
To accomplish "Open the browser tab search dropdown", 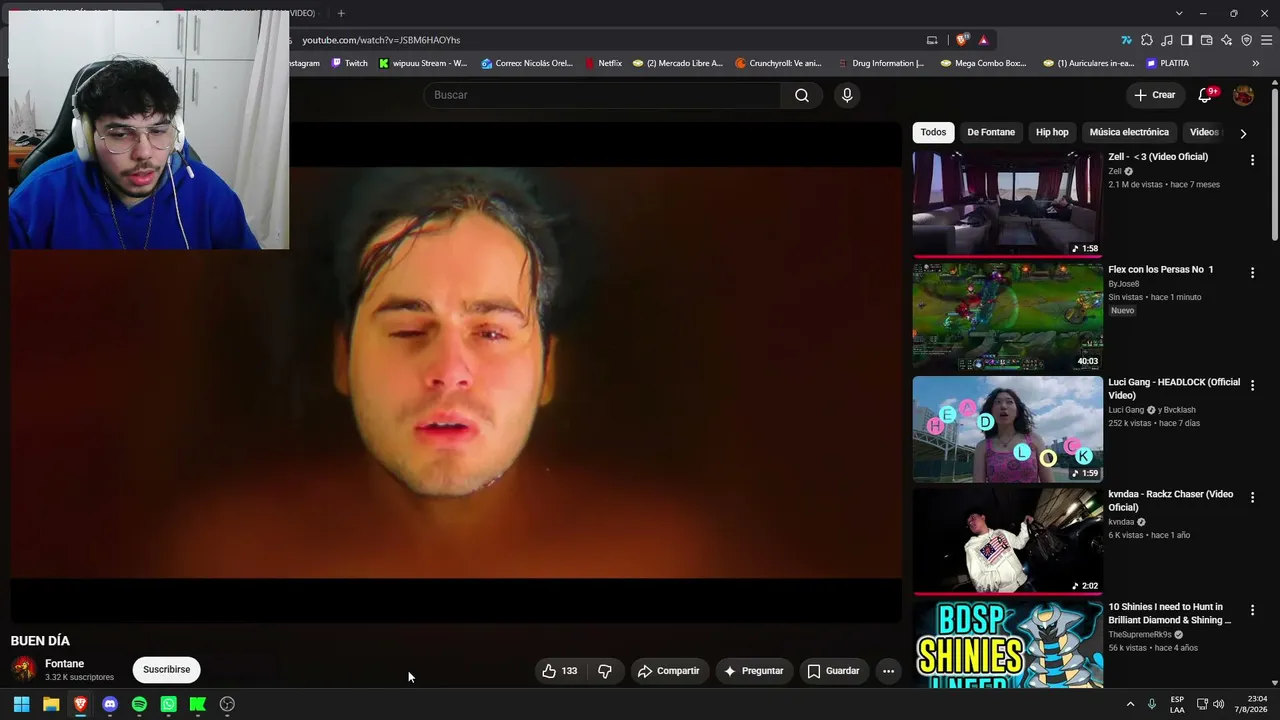I will tap(1179, 13).
